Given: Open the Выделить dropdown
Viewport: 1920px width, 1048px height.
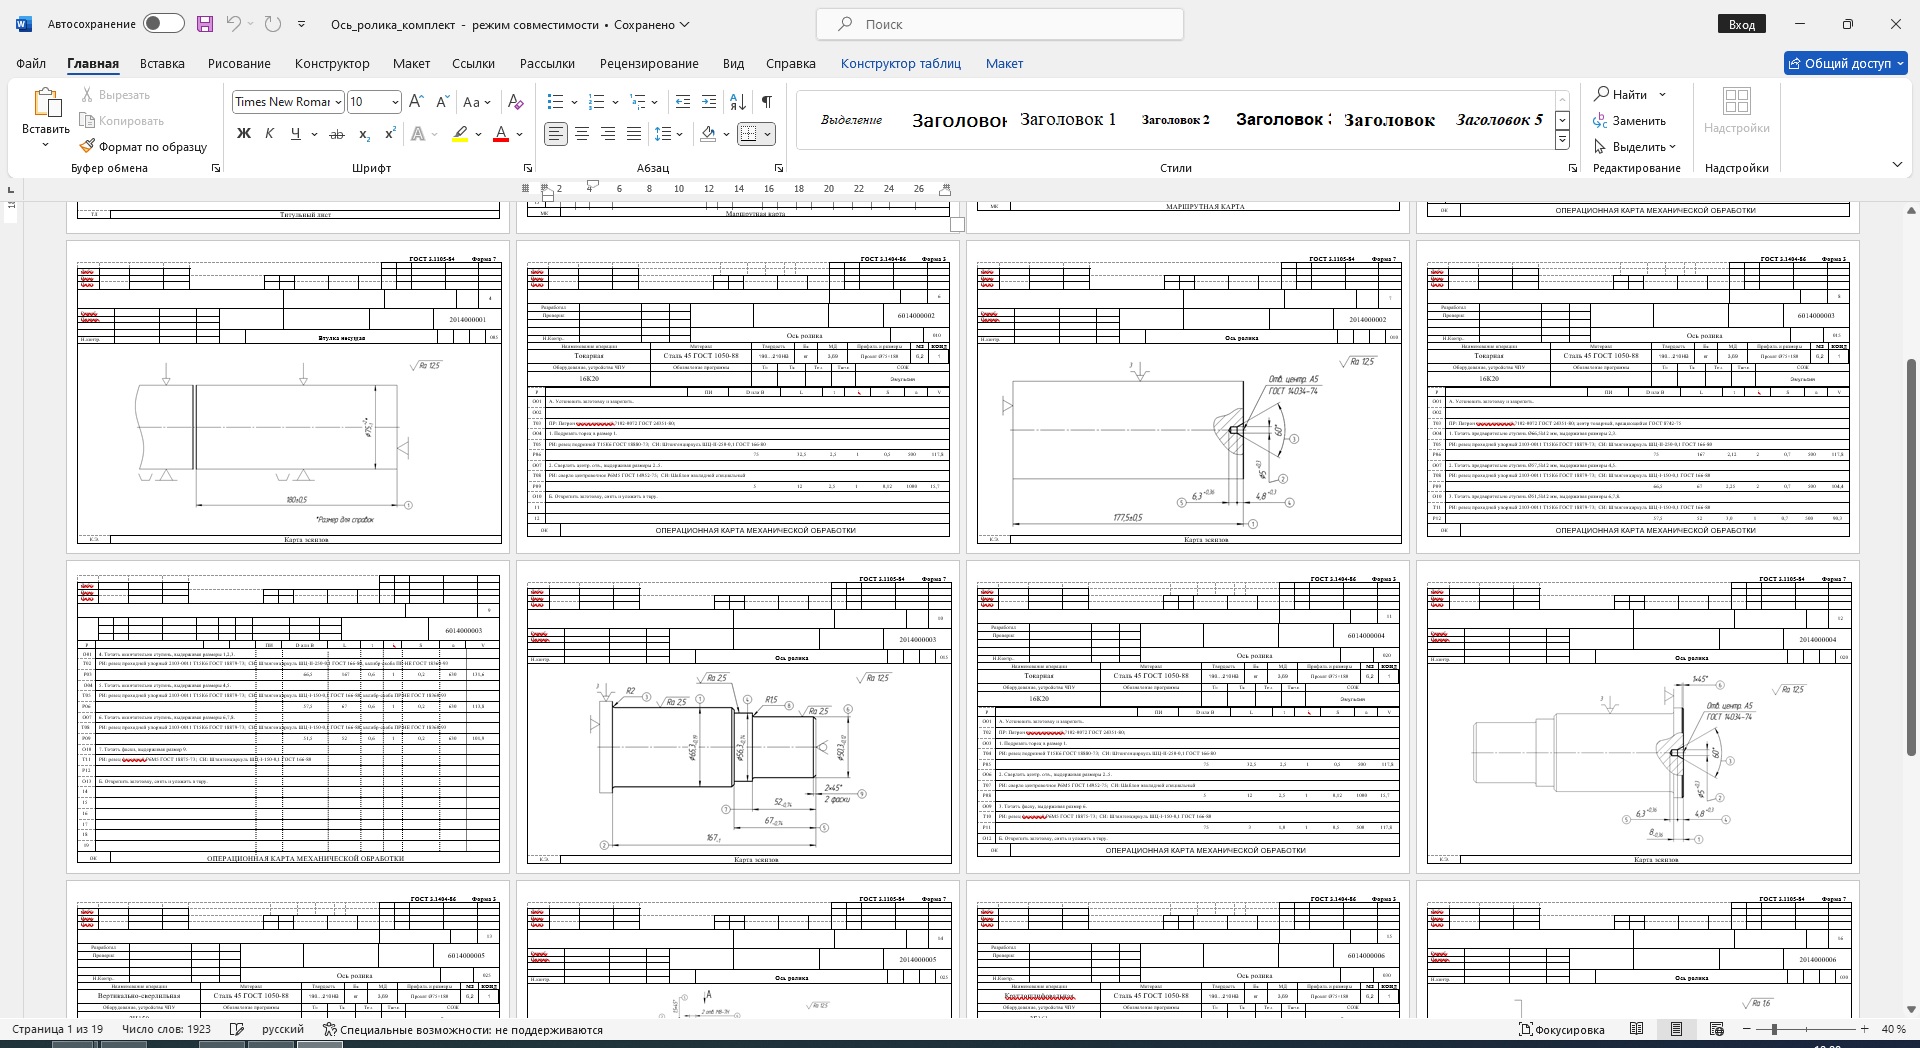Looking at the screenshot, I should click(x=1635, y=147).
